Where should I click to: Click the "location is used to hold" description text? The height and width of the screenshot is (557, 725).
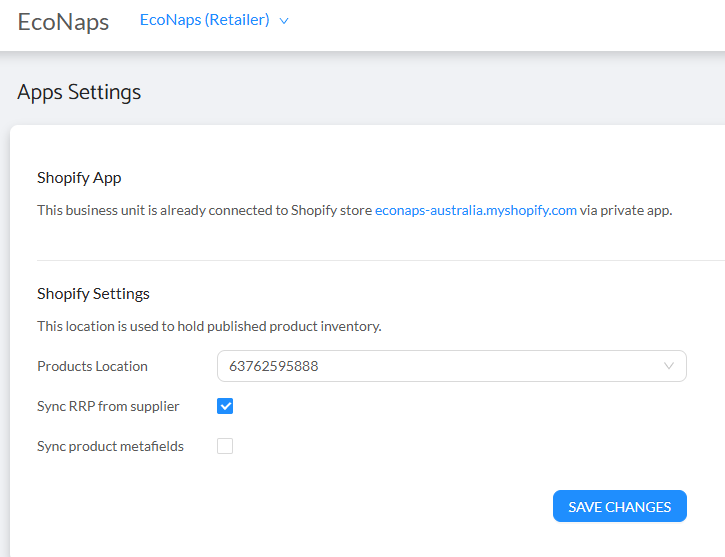point(209,326)
